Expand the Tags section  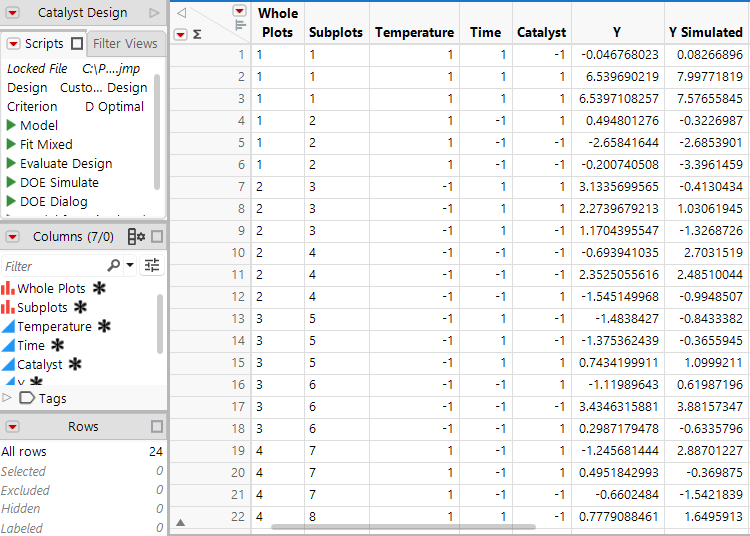[8, 398]
